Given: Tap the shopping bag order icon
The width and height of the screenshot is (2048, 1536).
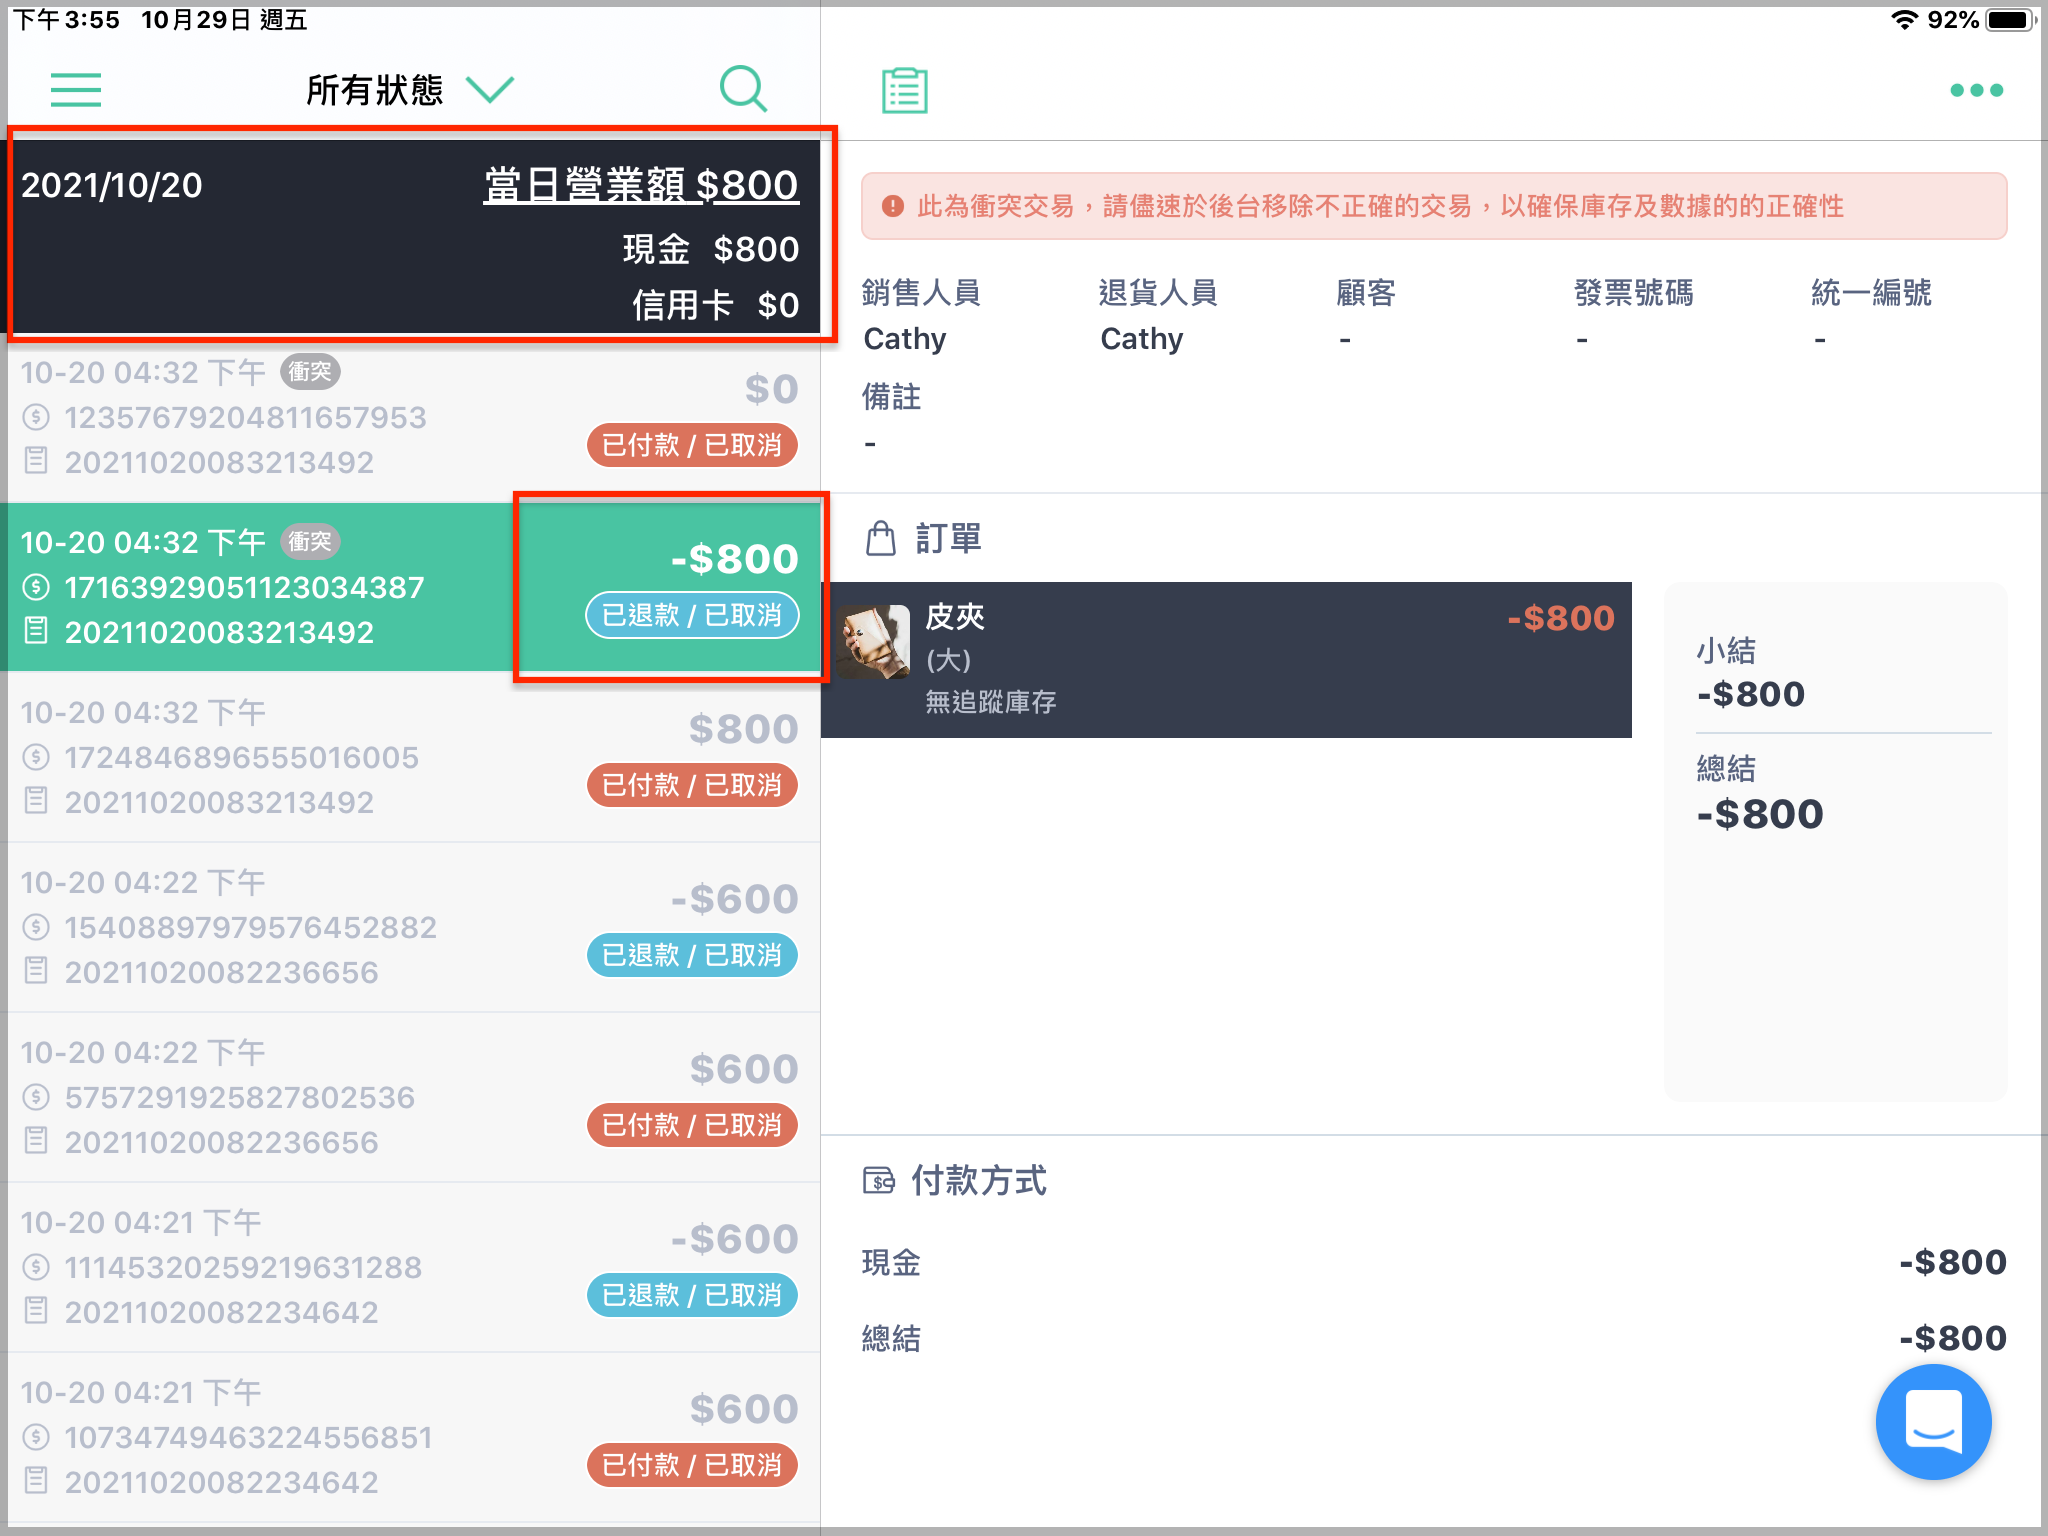Looking at the screenshot, I should point(880,538).
